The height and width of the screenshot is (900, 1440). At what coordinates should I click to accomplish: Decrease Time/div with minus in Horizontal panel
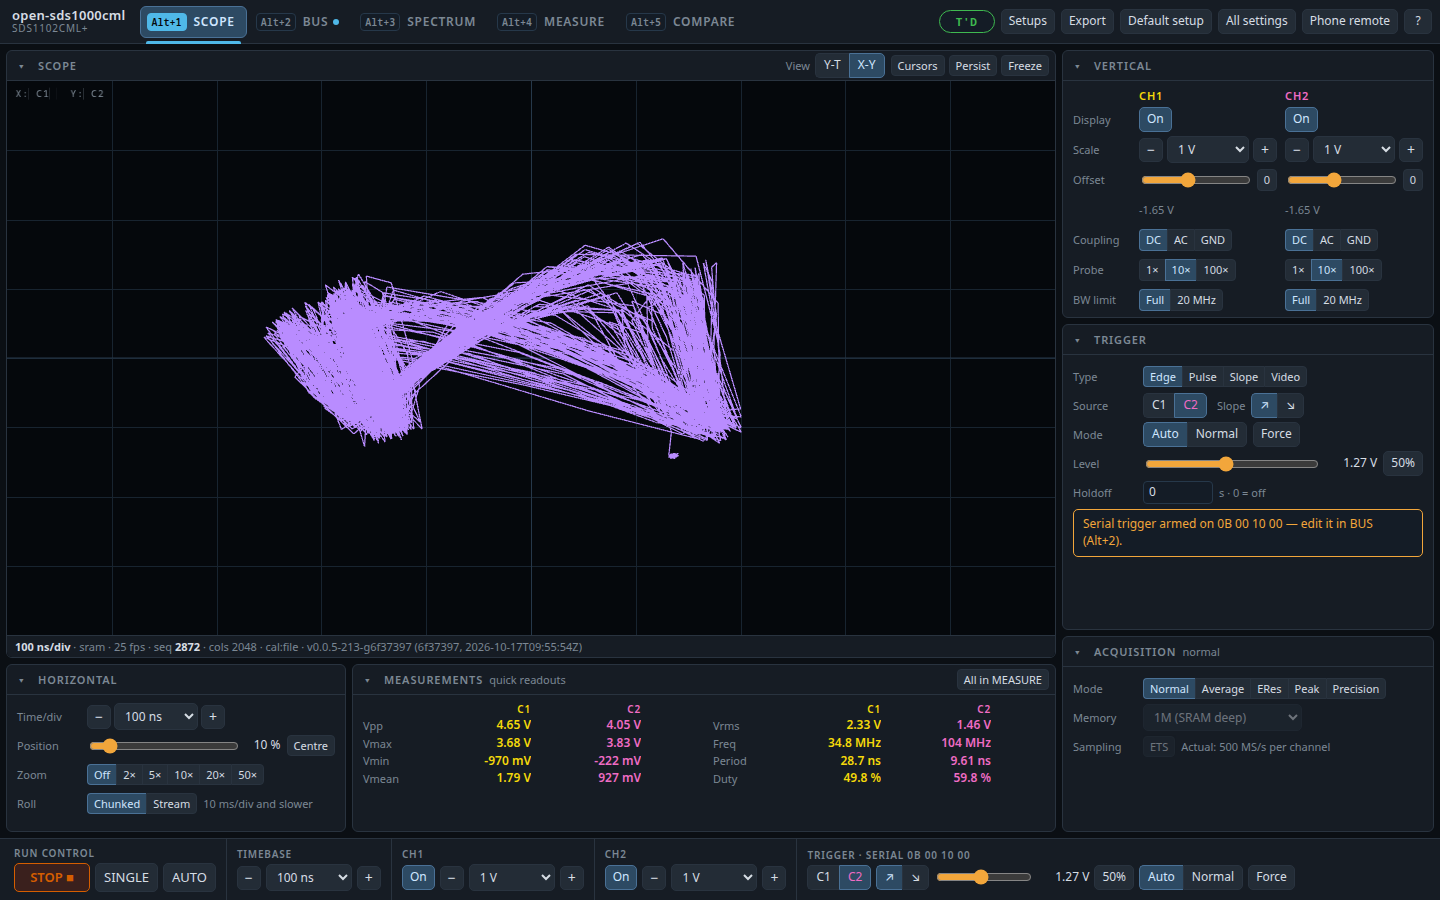(99, 717)
